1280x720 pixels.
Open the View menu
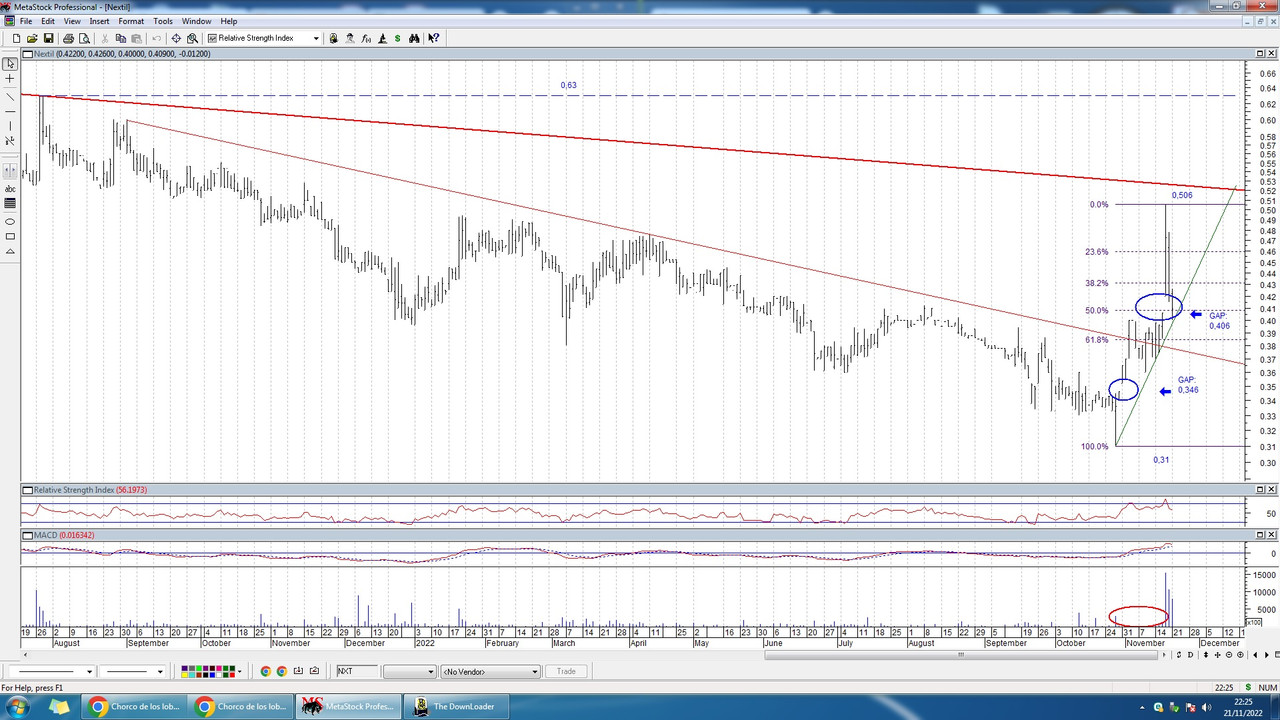click(x=72, y=21)
